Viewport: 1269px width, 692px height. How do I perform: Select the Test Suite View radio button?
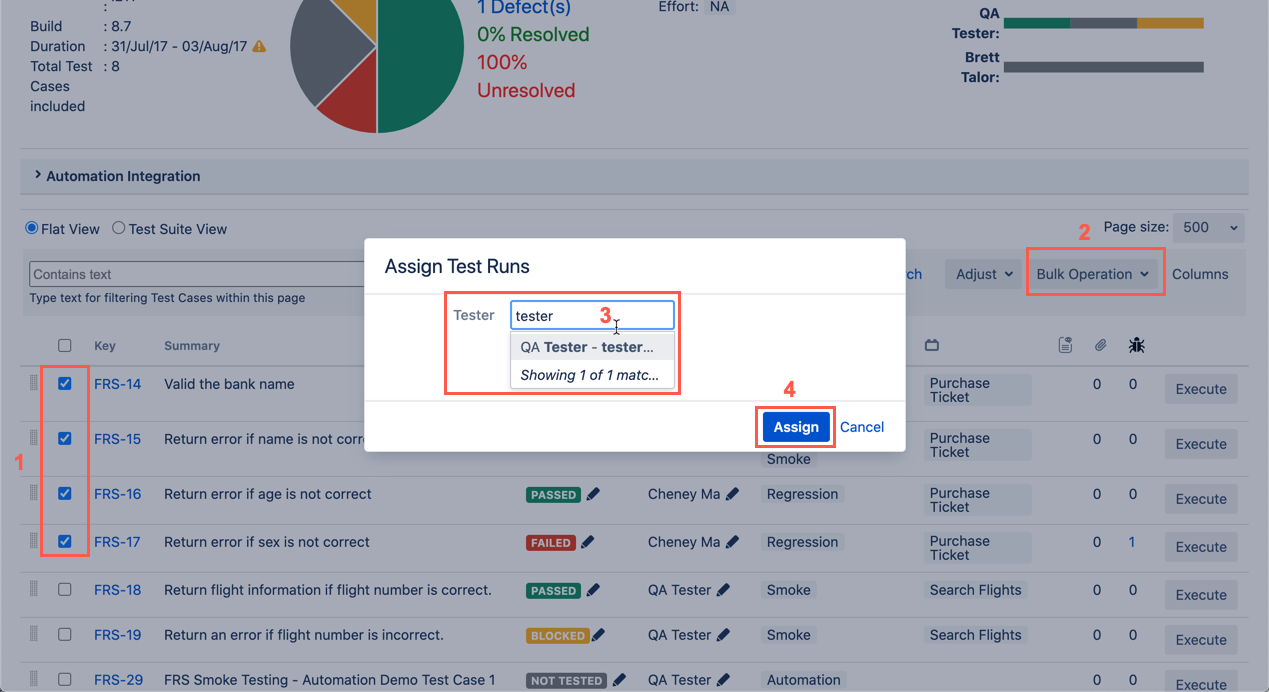tap(119, 228)
